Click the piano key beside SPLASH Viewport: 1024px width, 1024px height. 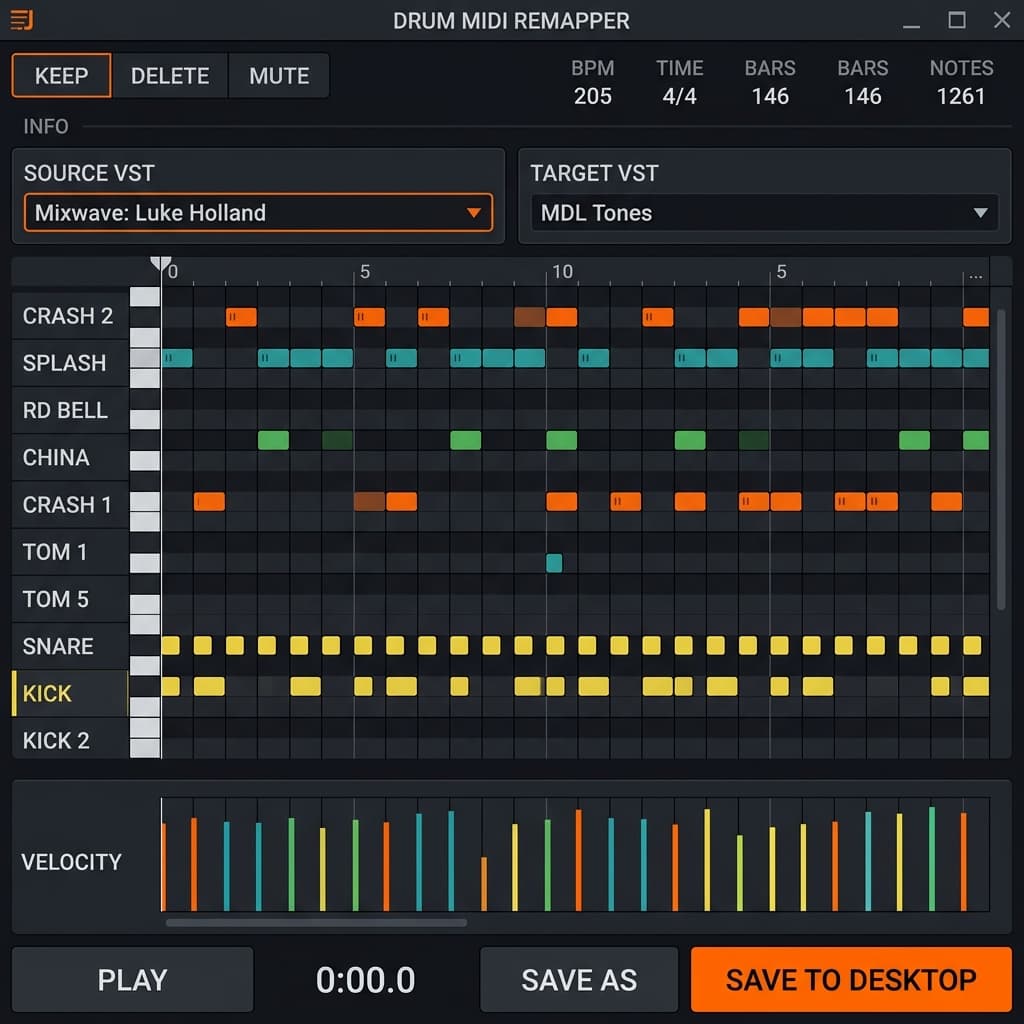tap(145, 358)
